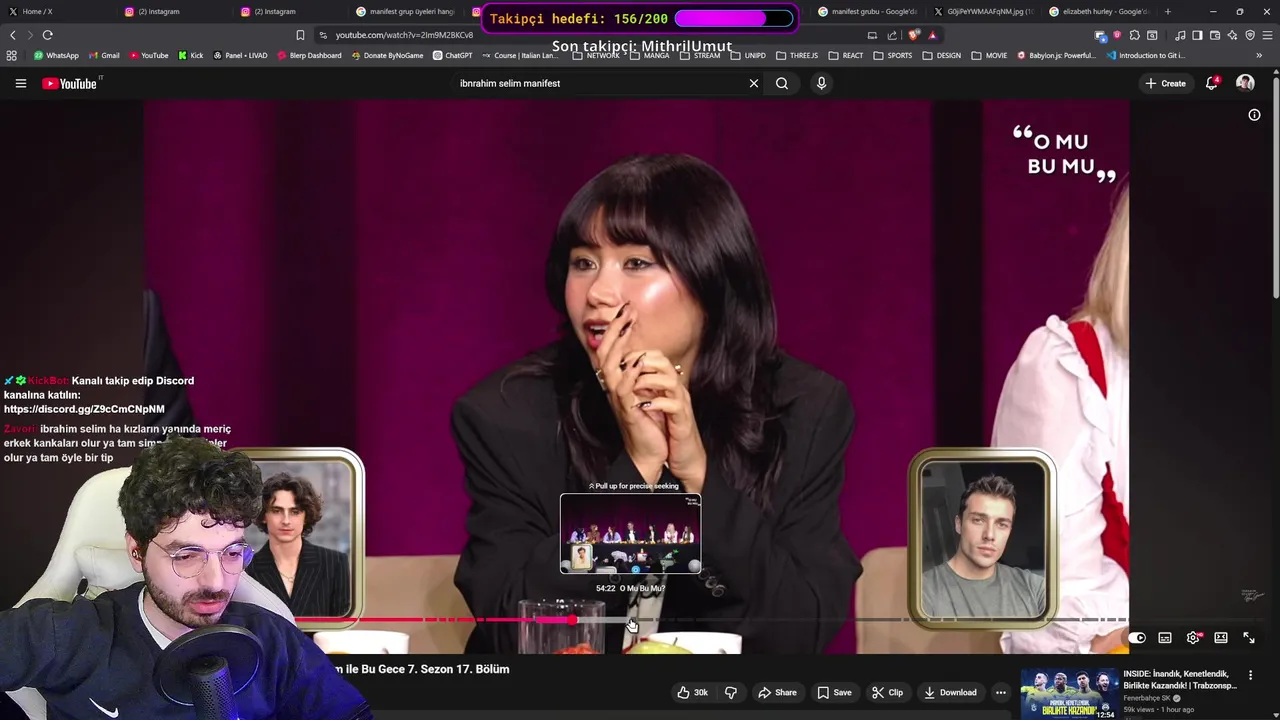Switch to G0jiPeYWMAAFqNM.jpg tab
The image size is (1280, 720).
[982, 11]
